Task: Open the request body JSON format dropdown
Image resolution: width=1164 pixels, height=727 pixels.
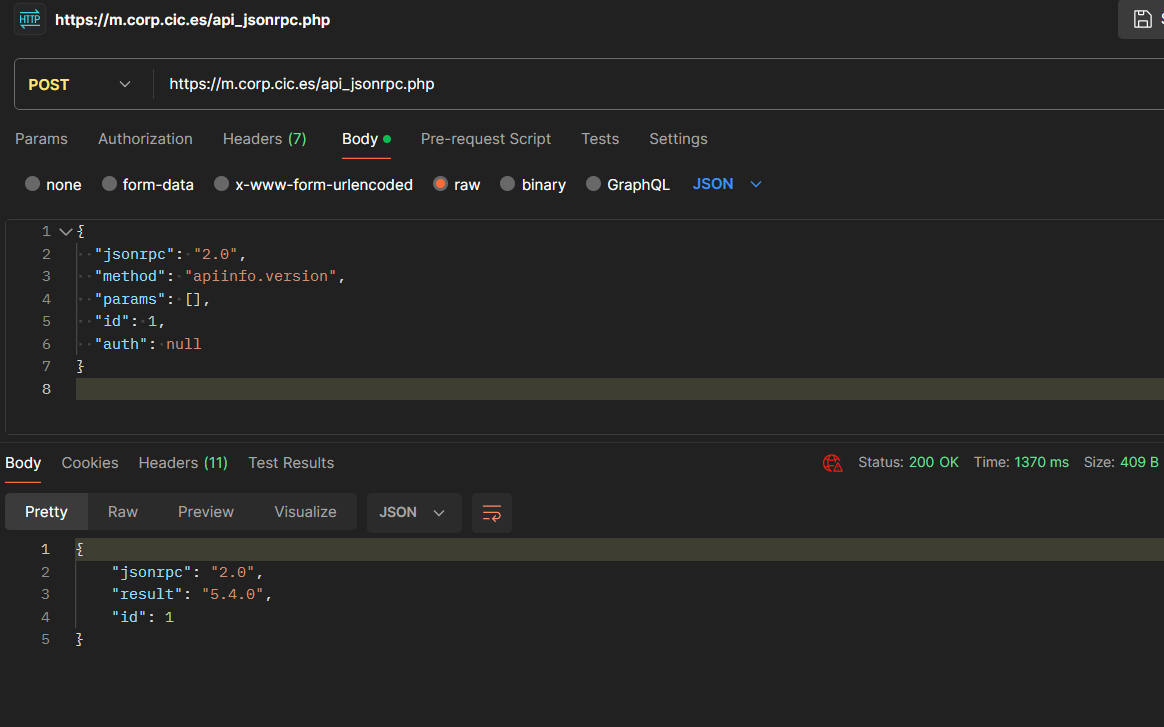Action: [x=727, y=184]
